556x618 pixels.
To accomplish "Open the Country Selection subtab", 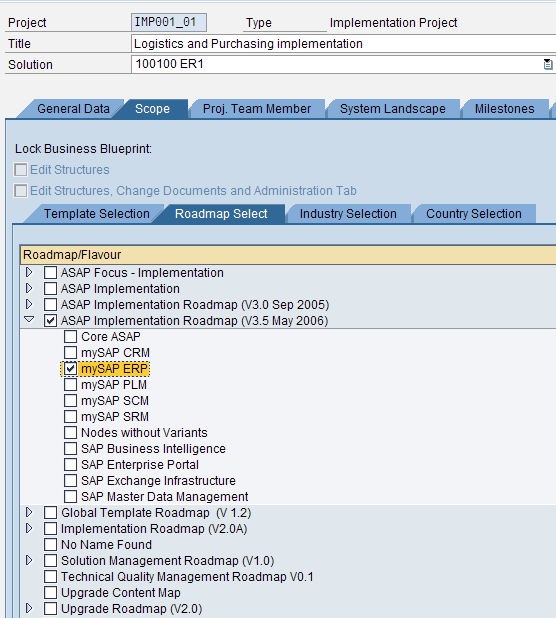I will pos(474,214).
